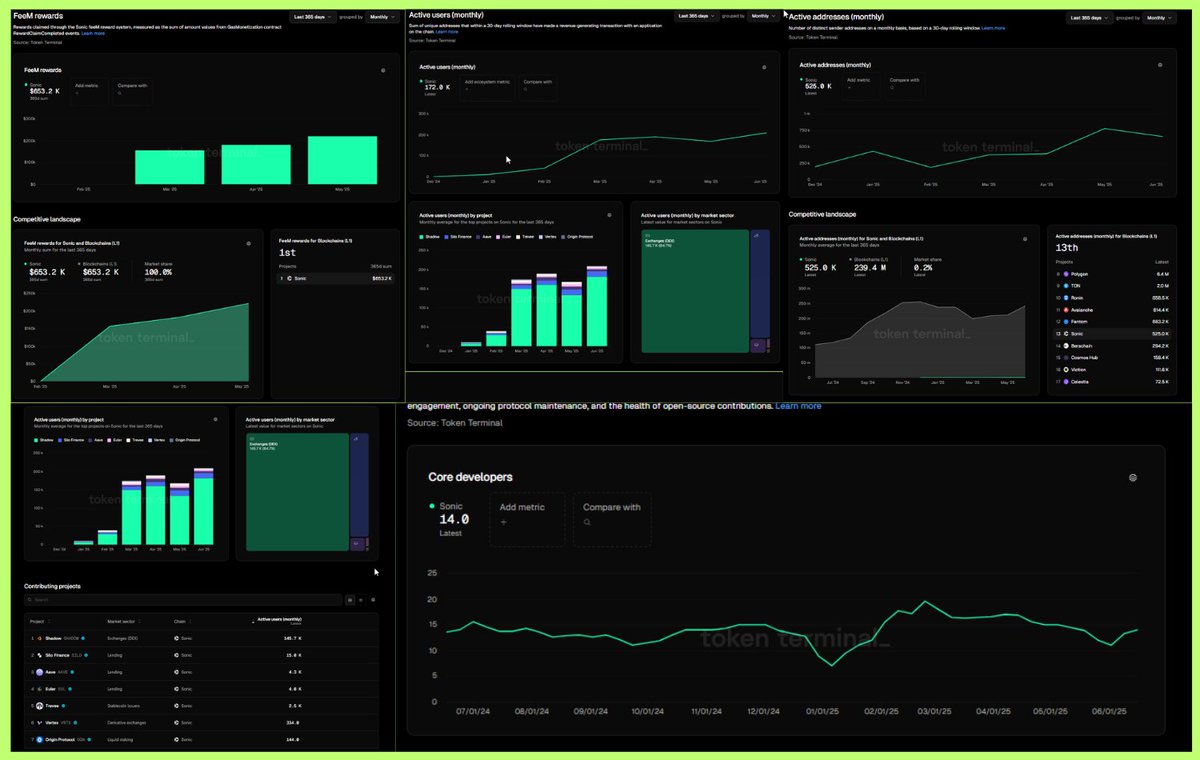Click the Contributing projects search field
1200x760 pixels.
click(183, 600)
